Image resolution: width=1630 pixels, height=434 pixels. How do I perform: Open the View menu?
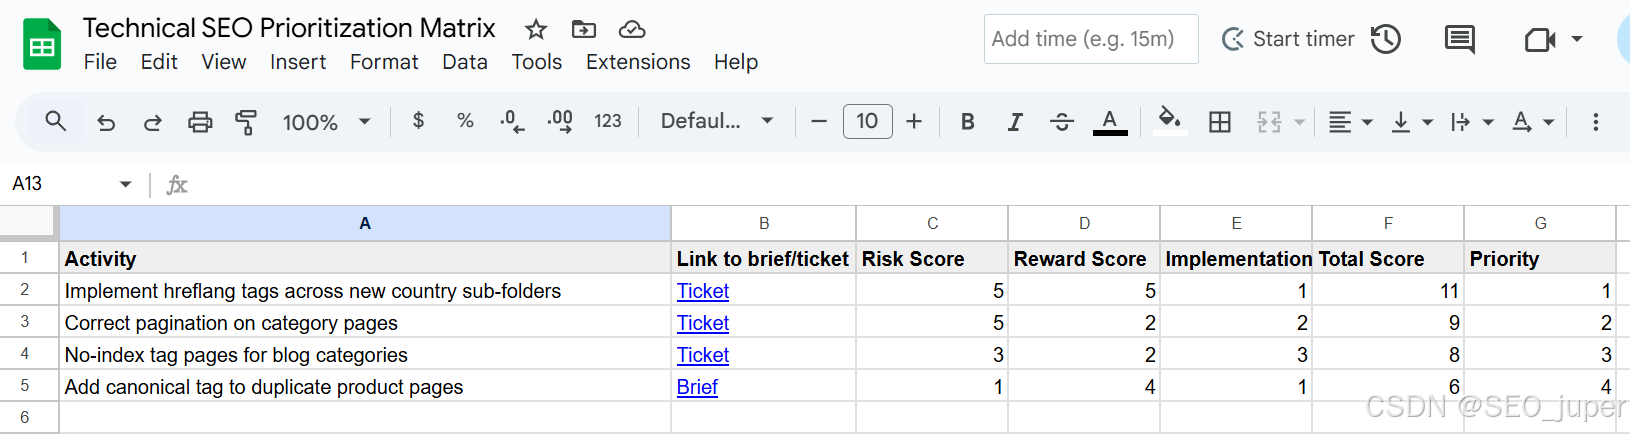(224, 62)
